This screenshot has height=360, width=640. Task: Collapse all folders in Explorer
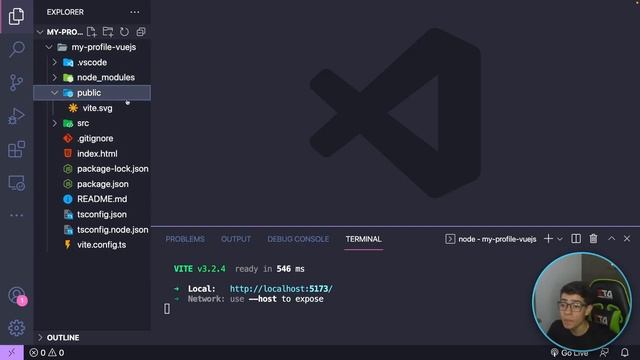point(141,32)
